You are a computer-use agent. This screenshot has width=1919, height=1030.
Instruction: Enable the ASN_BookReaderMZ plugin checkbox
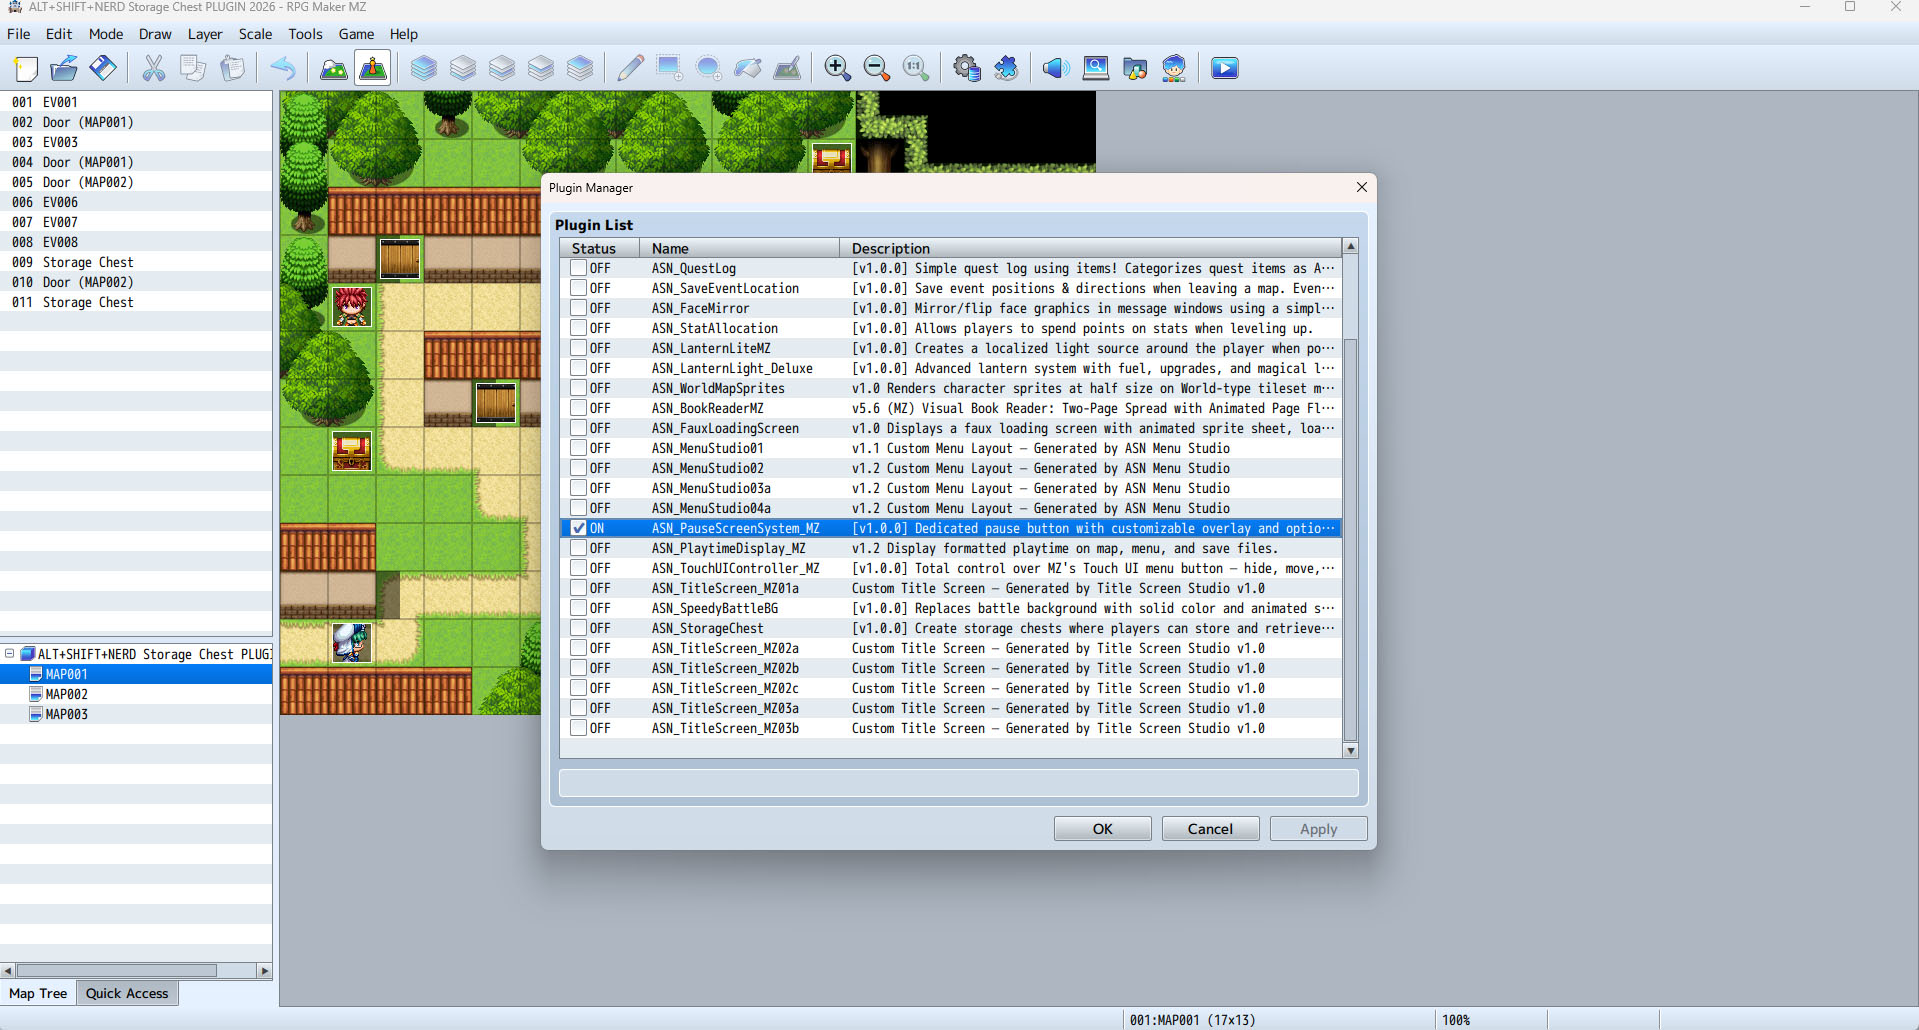pyautogui.click(x=578, y=408)
